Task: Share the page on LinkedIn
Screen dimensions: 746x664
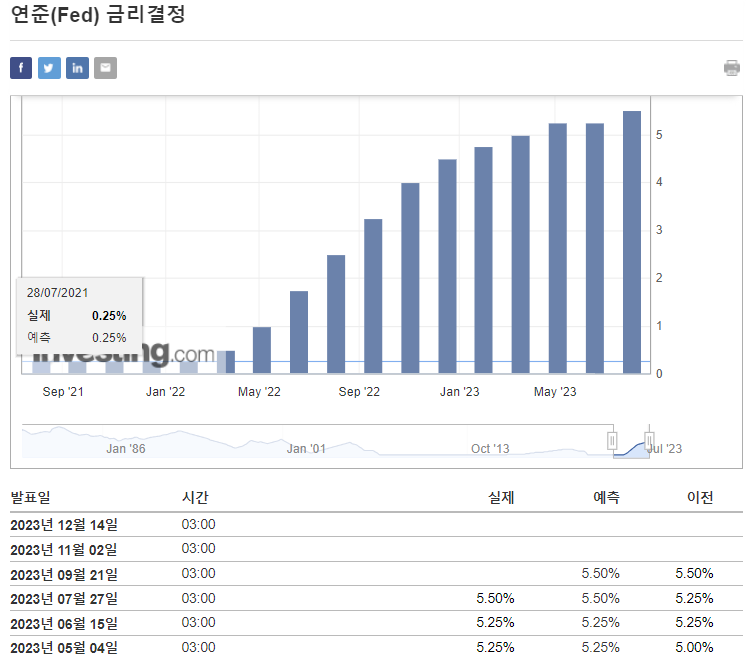Action: [x=77, y=68]
